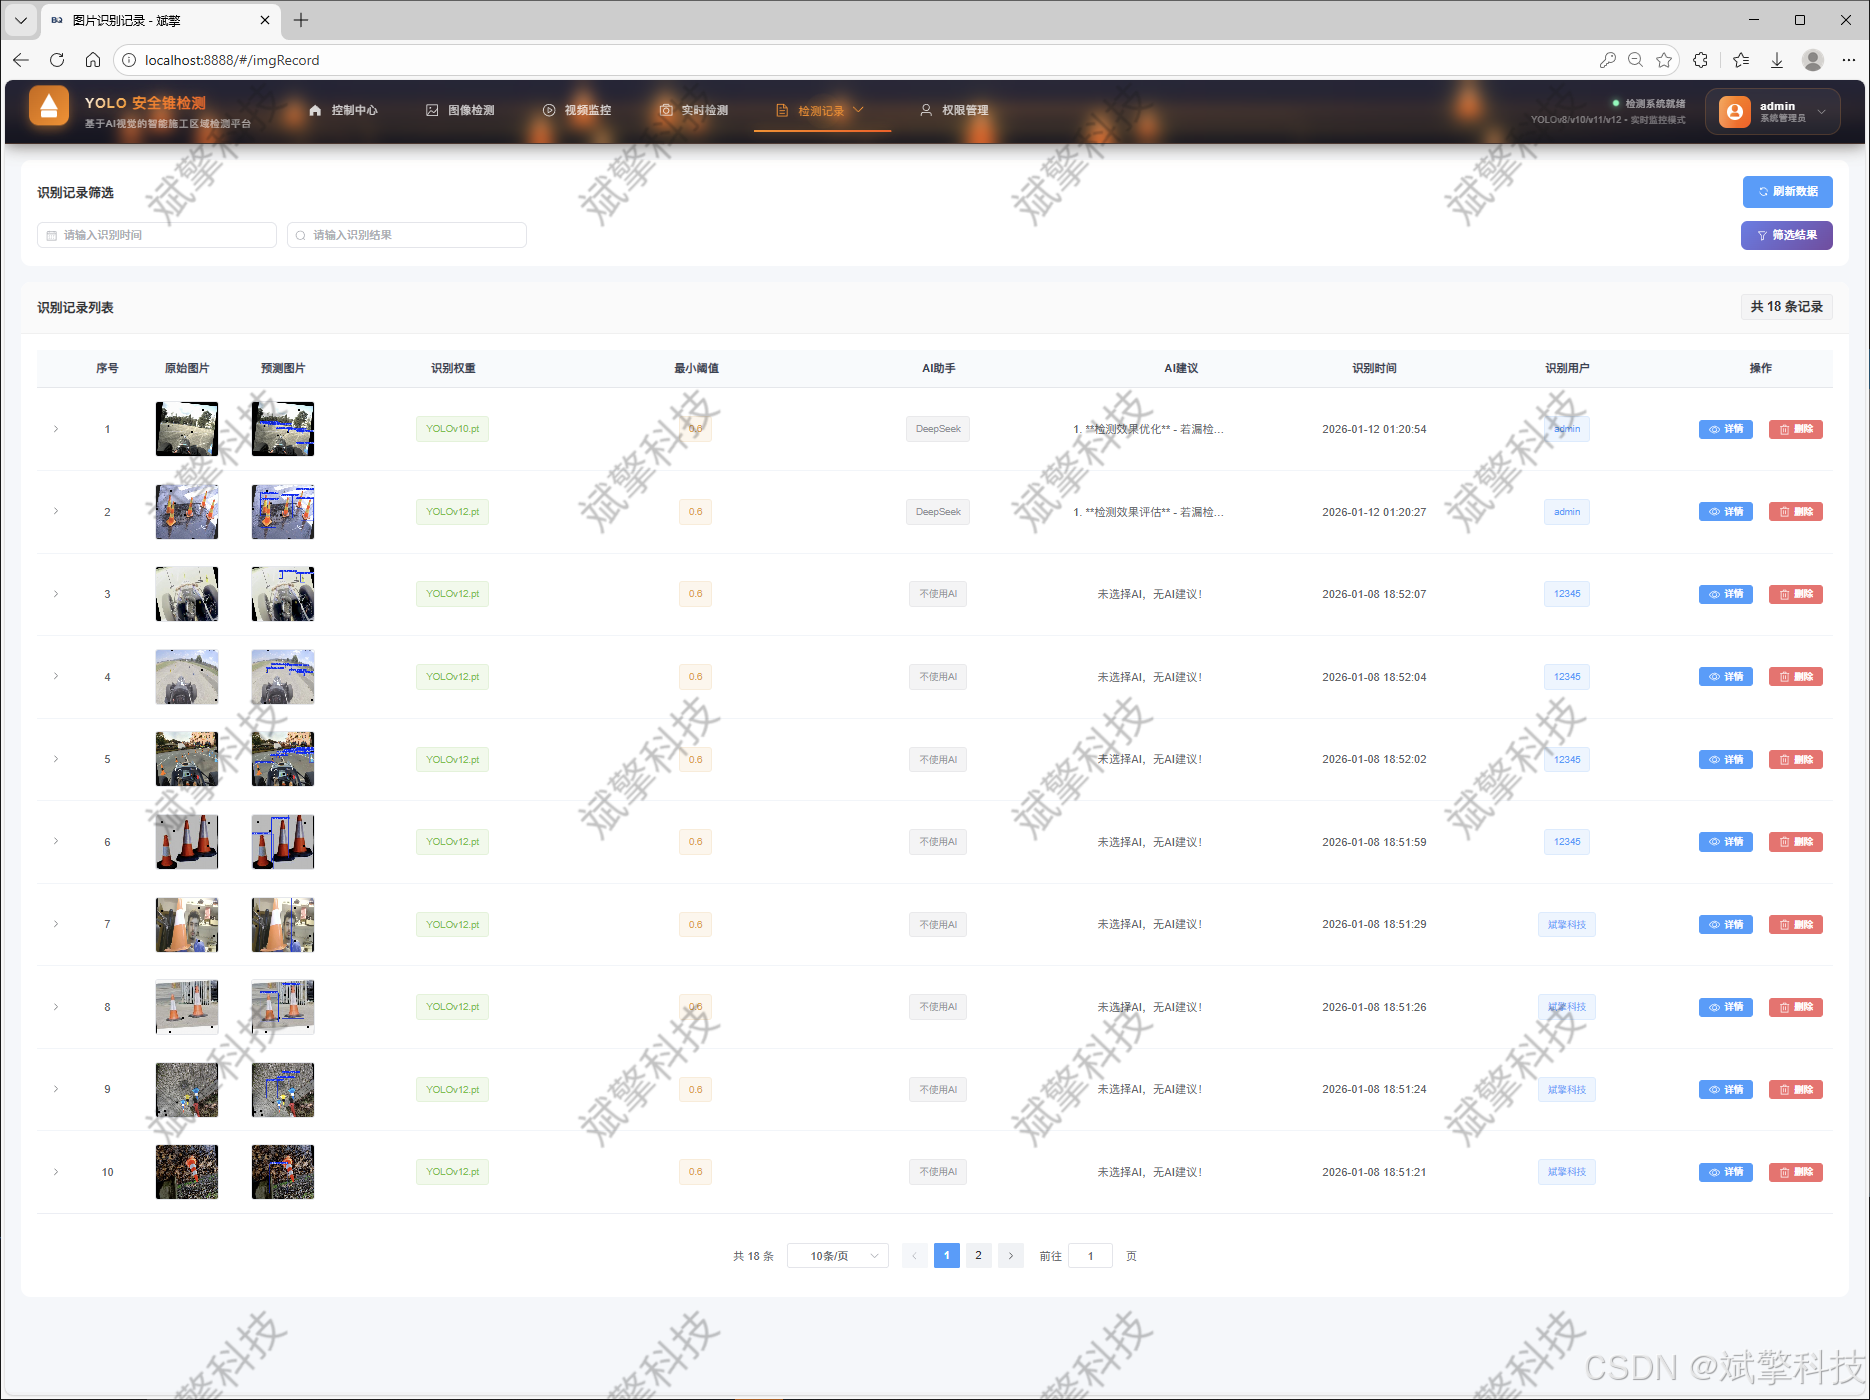The height and width of the screenshot is (1400, 1870).
Task: Expand row 5 details chevron
Action: pyautogui.click(x=56, y=759)
